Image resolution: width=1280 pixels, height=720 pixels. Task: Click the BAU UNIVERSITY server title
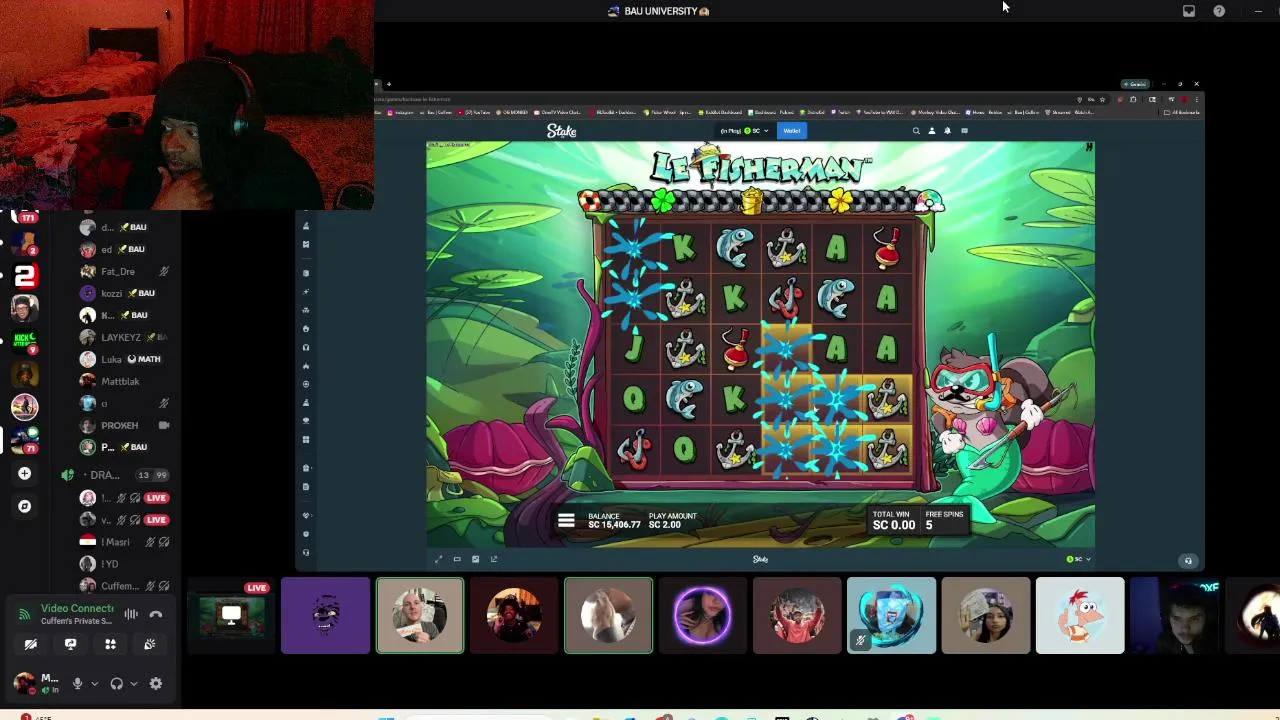click(659, 11)
